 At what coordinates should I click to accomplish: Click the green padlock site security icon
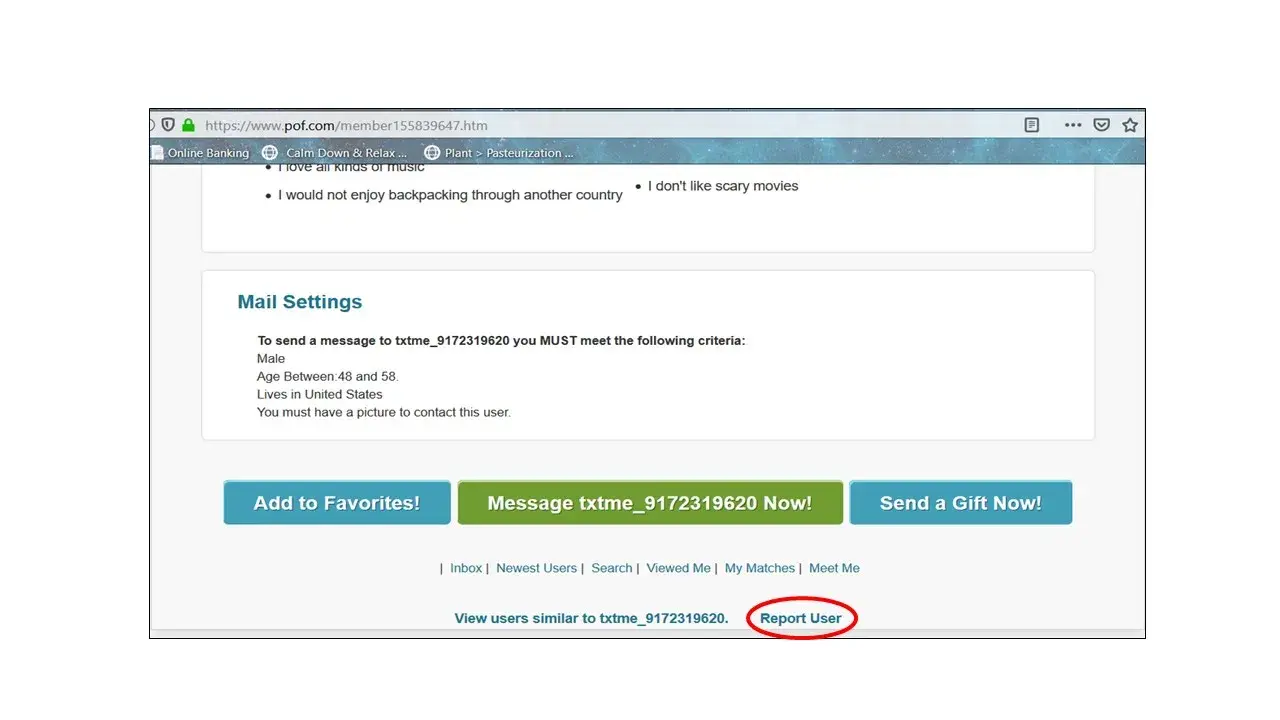[x=188, y=125]
